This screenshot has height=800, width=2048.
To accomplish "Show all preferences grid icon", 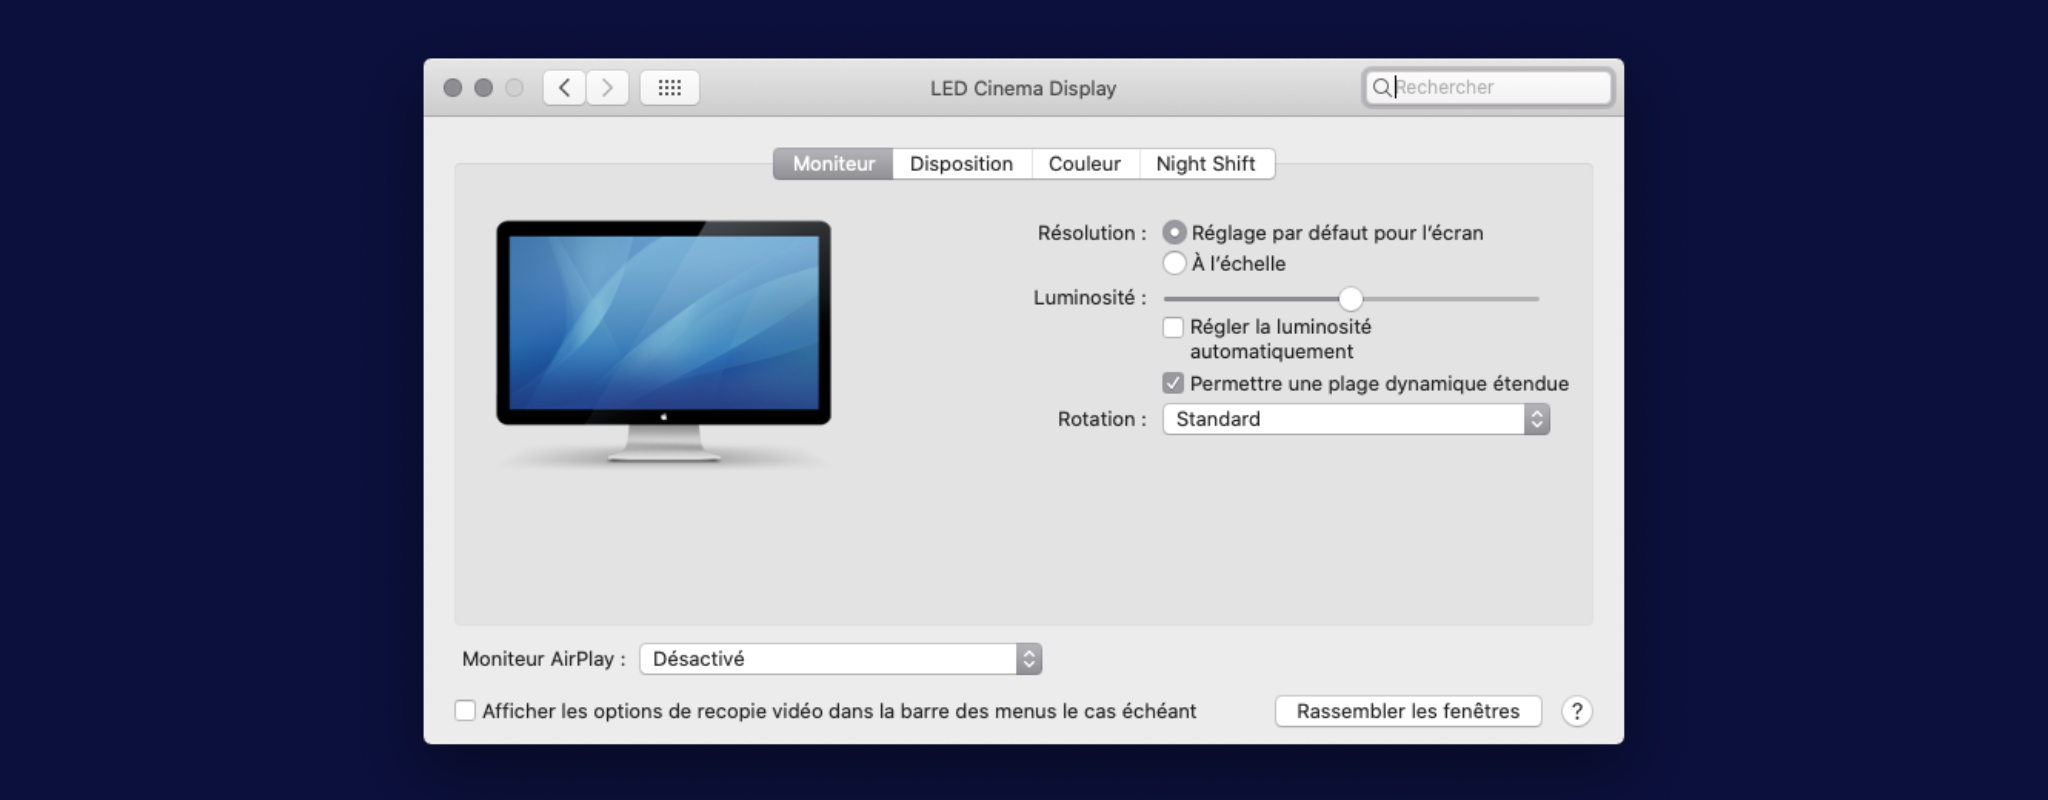I will click(669, 88).
